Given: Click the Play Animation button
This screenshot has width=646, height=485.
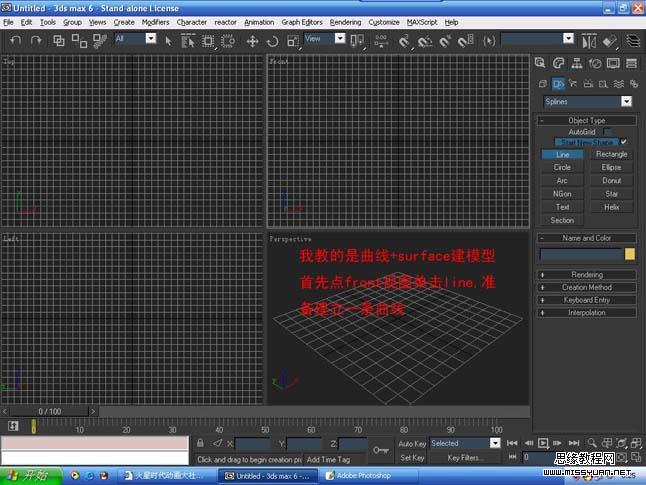Looking at the screenshot, I should coord(543,443).
